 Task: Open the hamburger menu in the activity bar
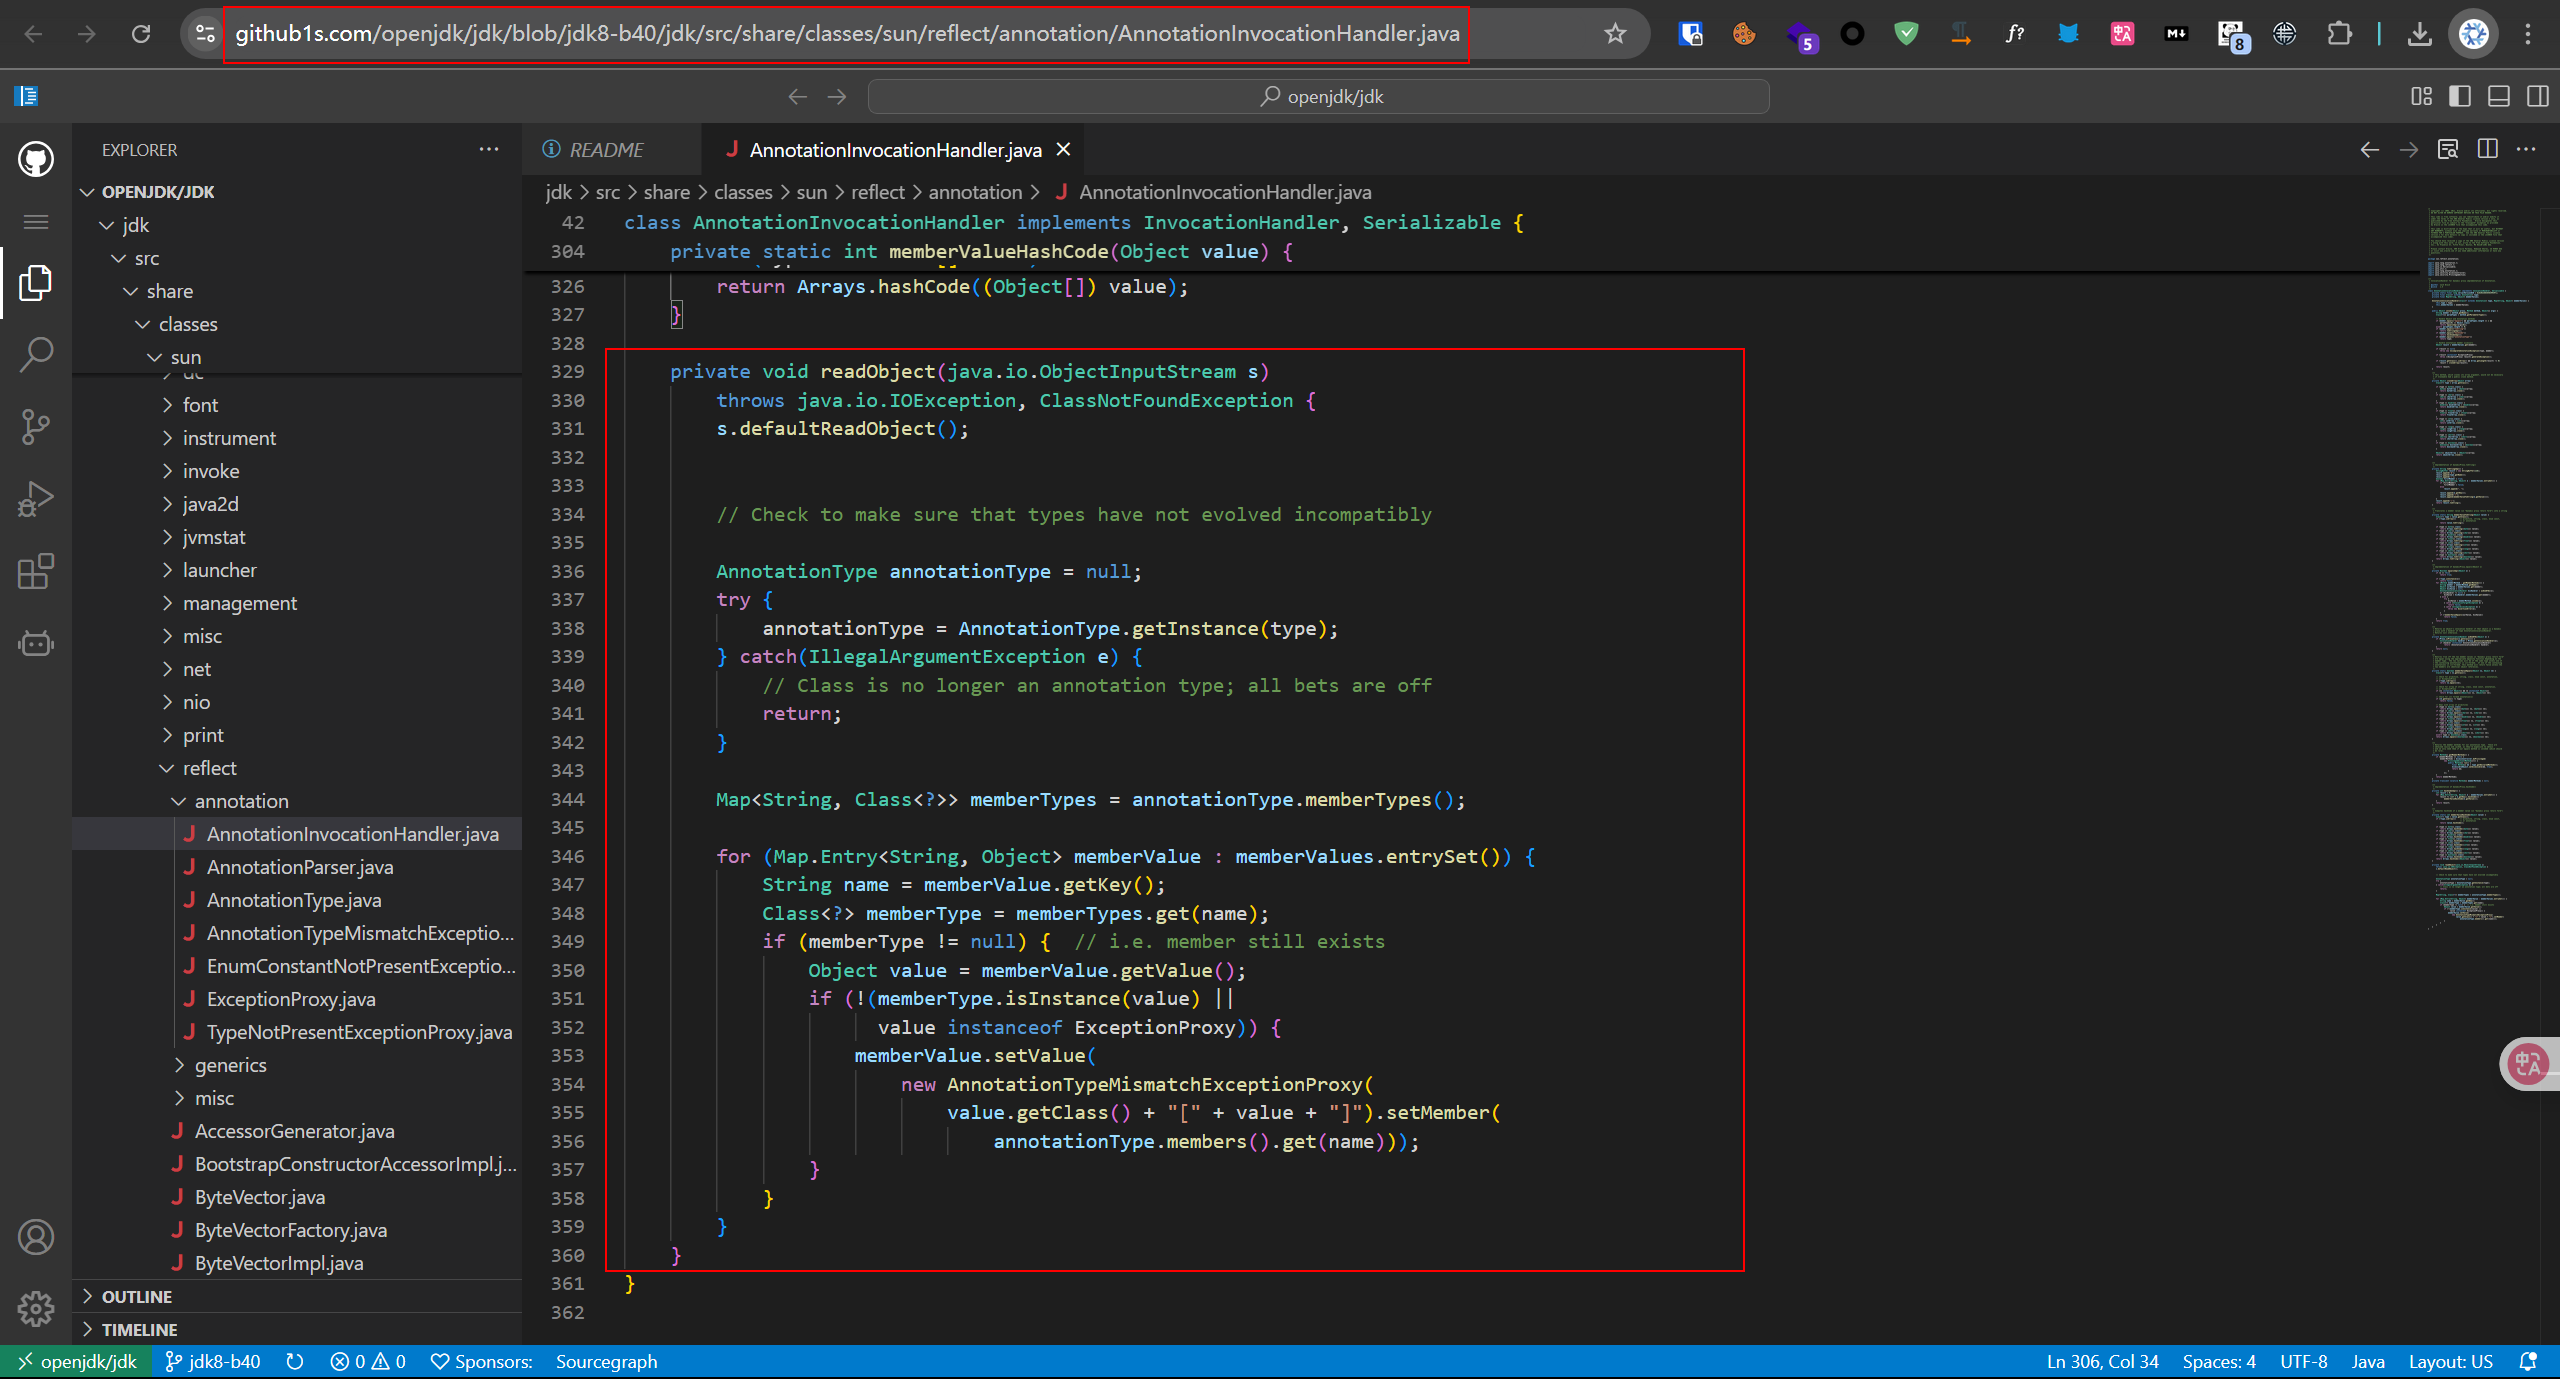[36, 222]
